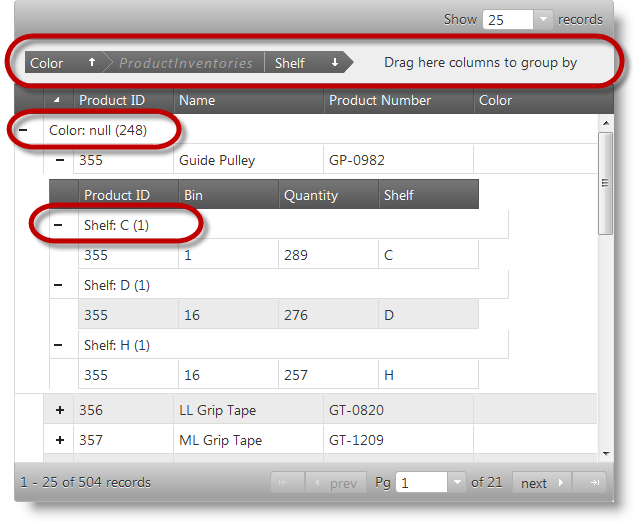Open the Show records page size dropdown
The height and width of the screenshot is (522, 634).
[543, 19]
